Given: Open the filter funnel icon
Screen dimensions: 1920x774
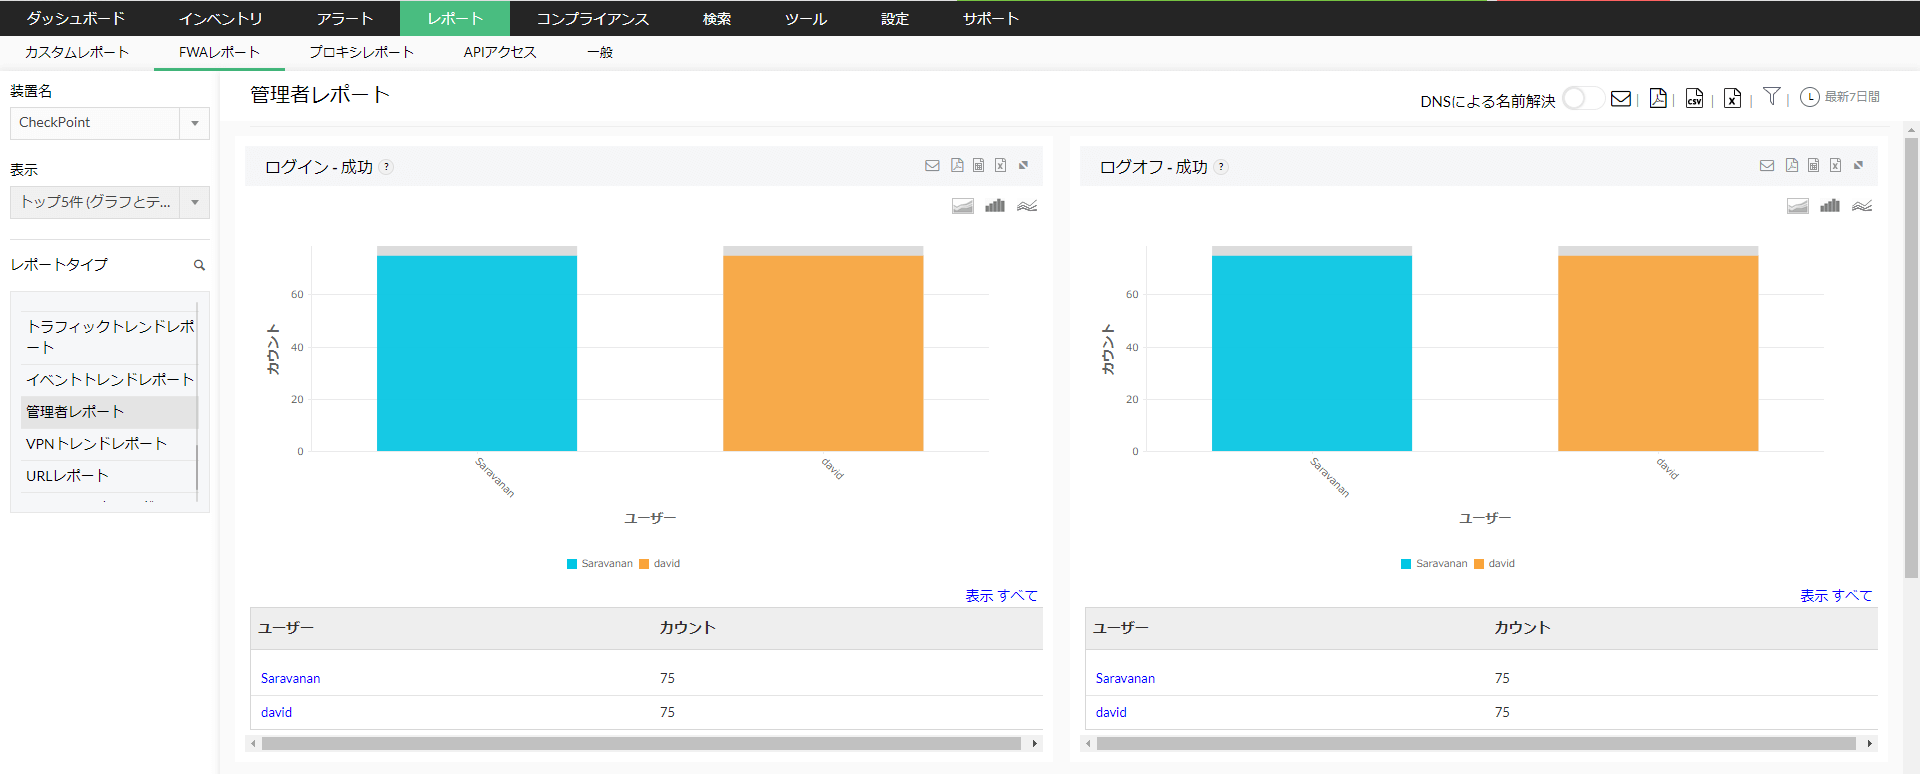Looking at the screenshot, I should click(x=1771, y=97).
